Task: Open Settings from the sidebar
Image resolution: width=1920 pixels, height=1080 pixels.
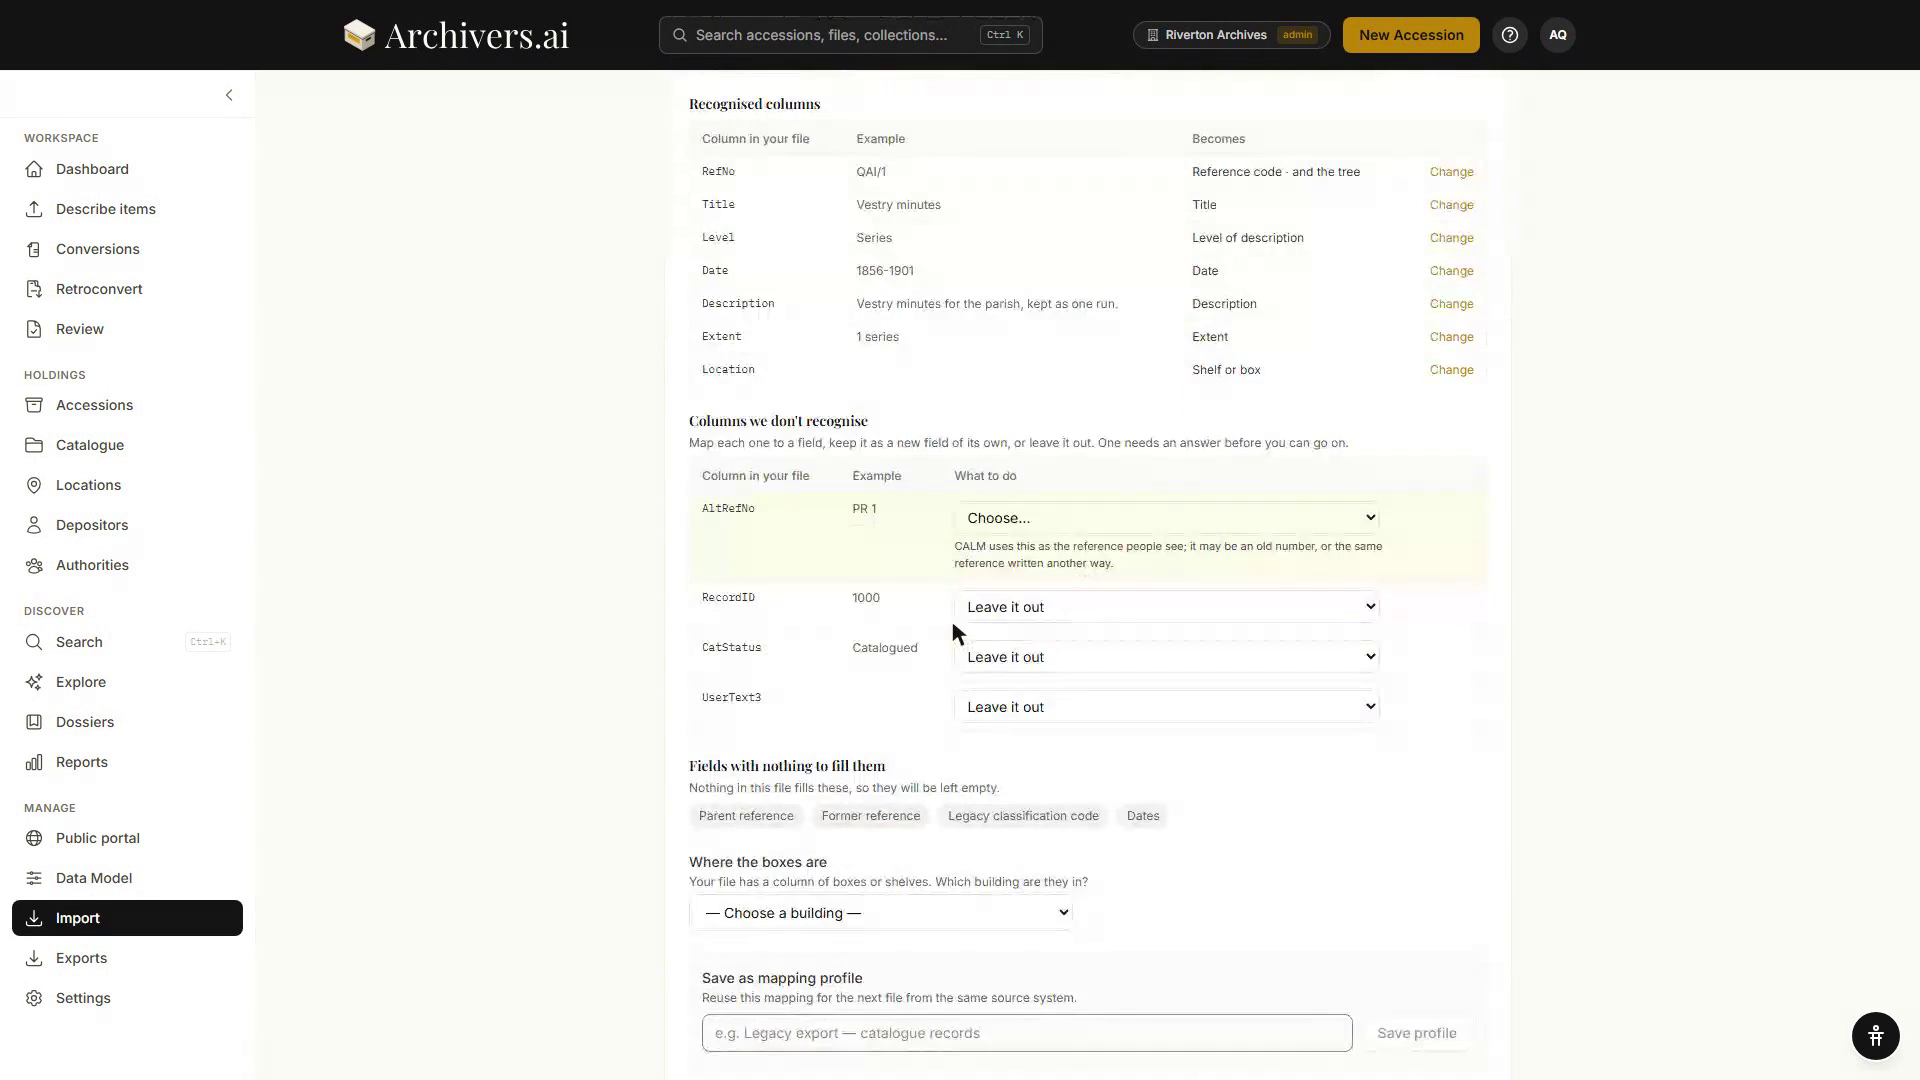Action: [127, 998]
